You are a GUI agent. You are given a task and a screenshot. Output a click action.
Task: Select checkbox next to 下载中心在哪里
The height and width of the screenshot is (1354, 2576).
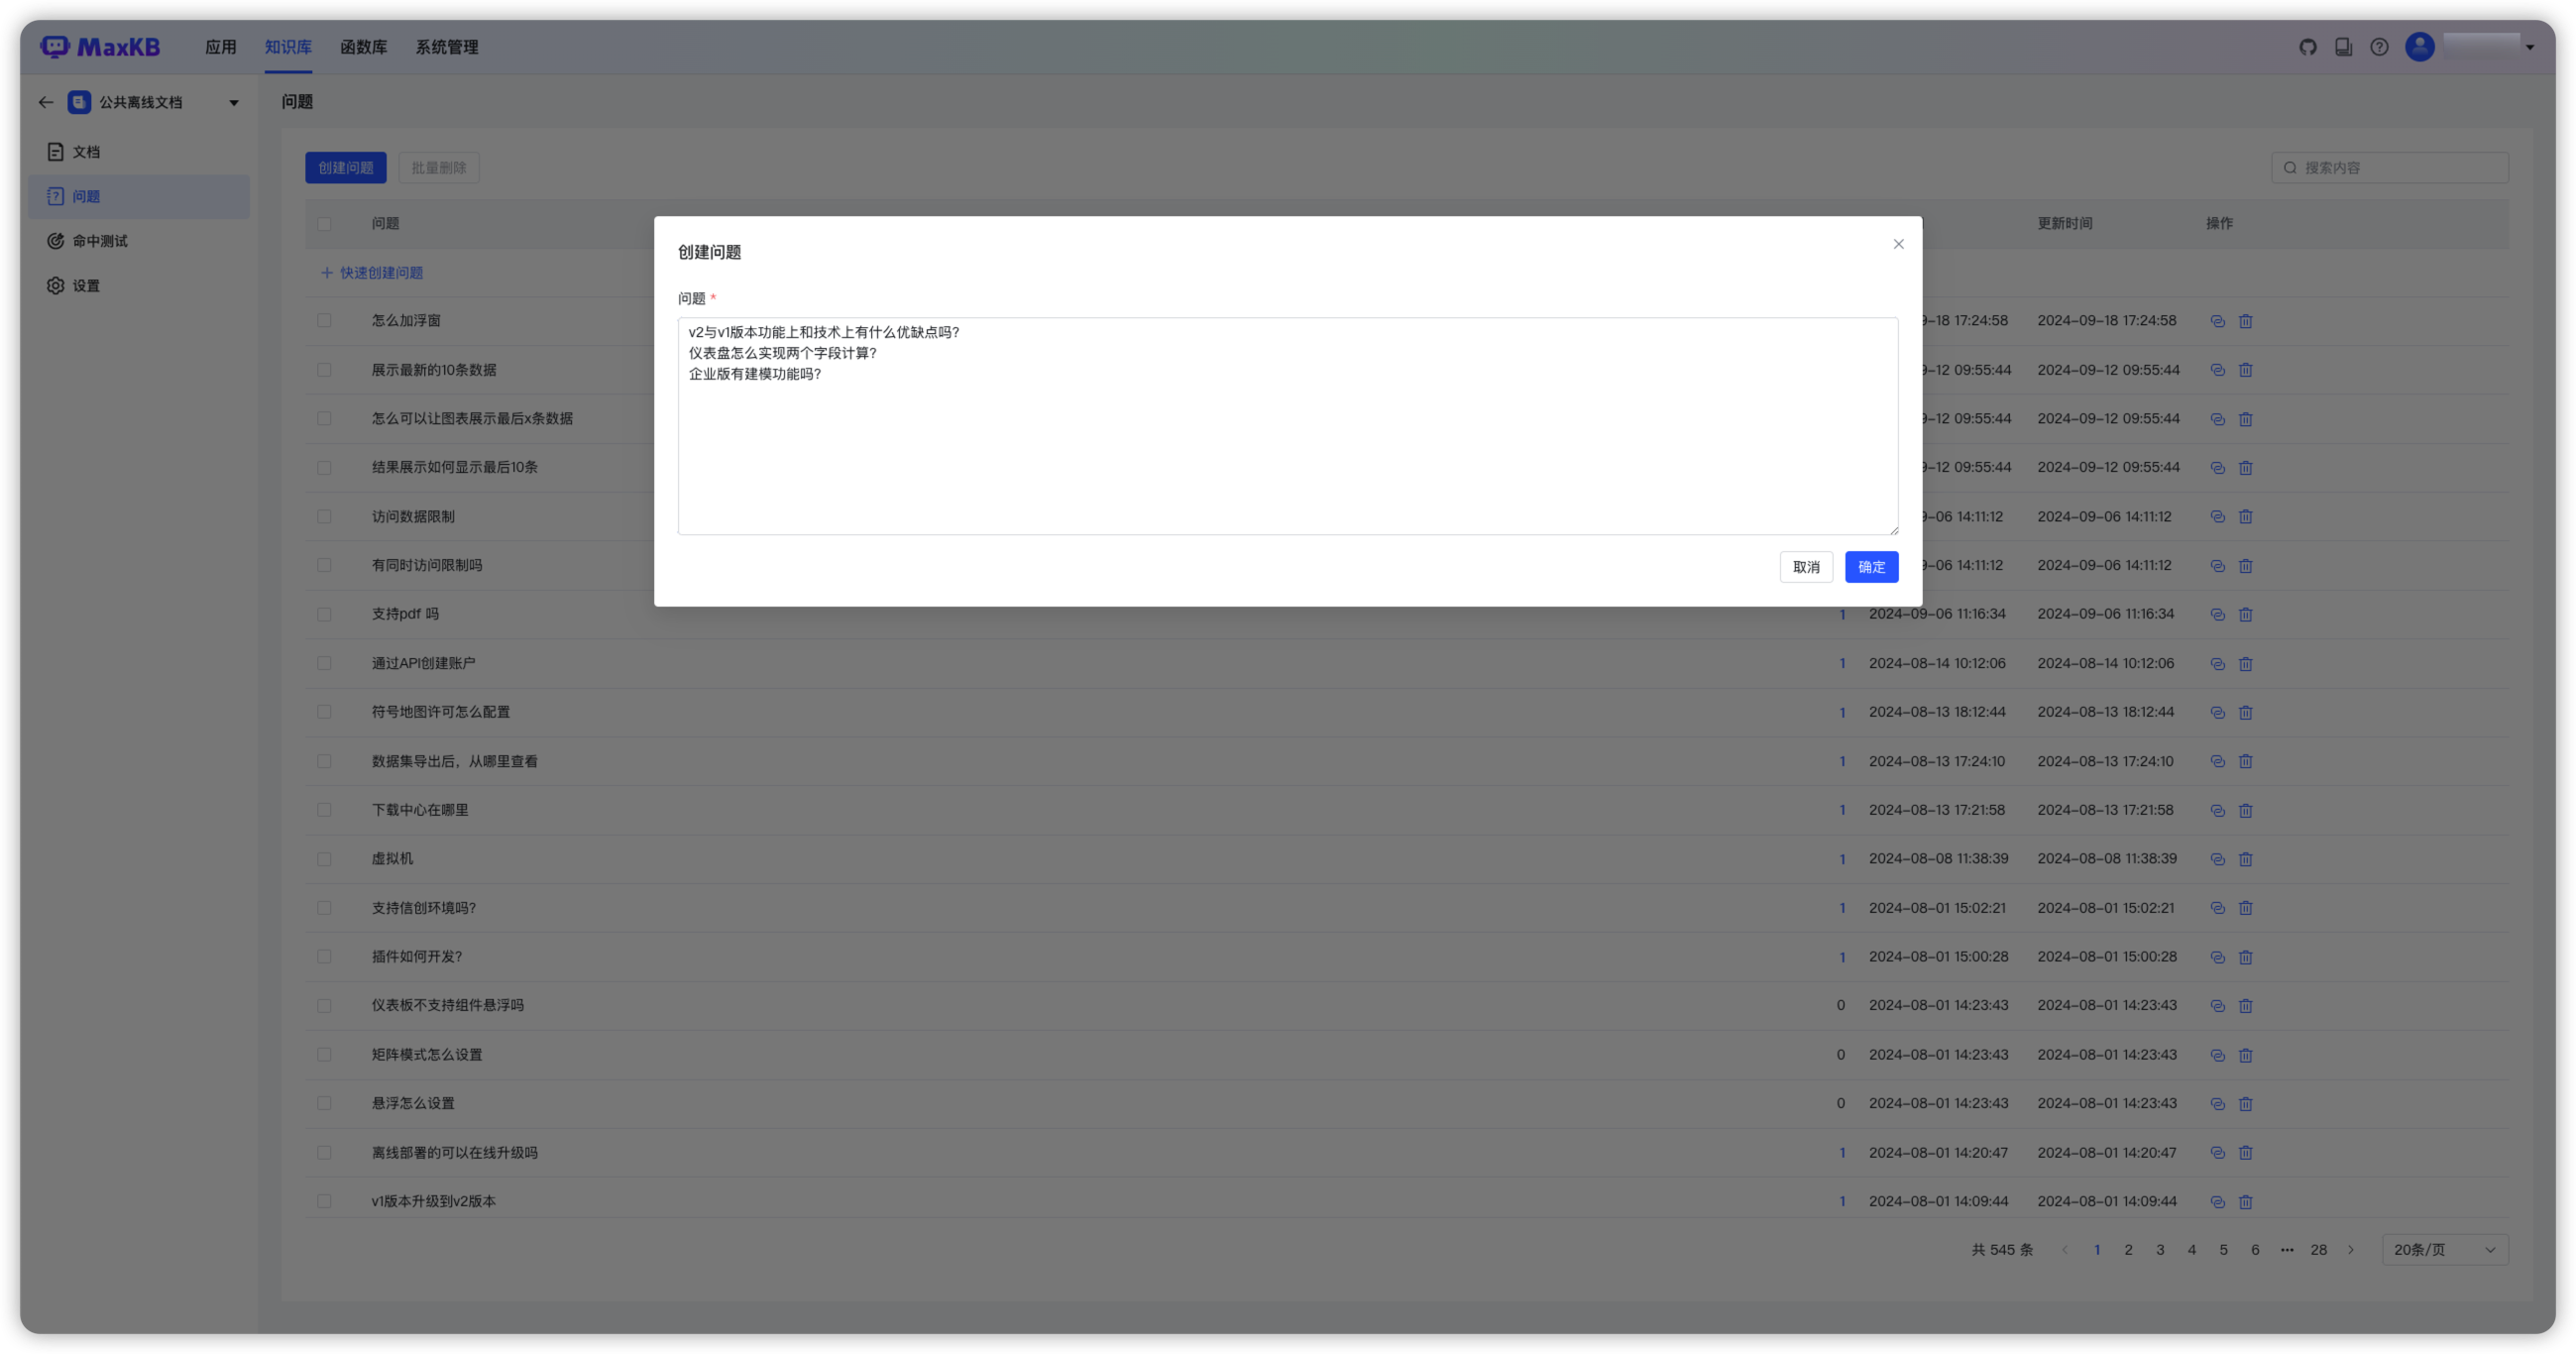tap(324, 810)
